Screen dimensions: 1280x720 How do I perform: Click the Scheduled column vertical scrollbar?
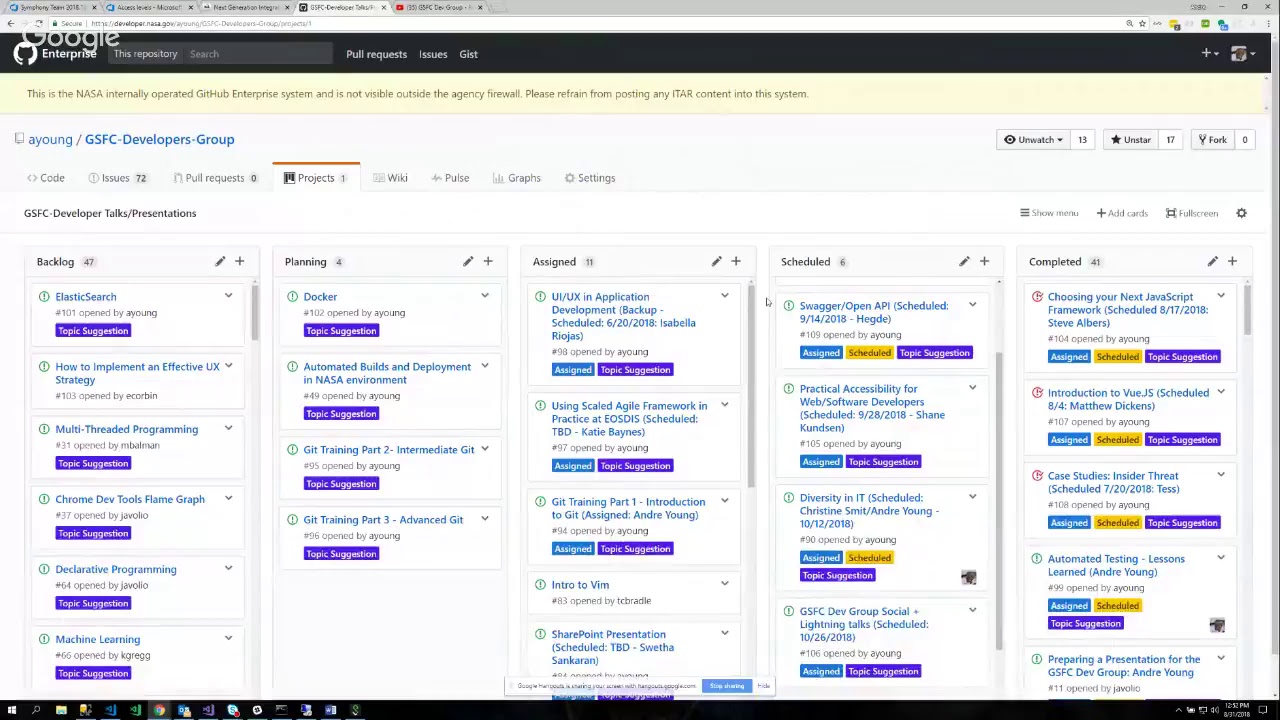(998, 500)
